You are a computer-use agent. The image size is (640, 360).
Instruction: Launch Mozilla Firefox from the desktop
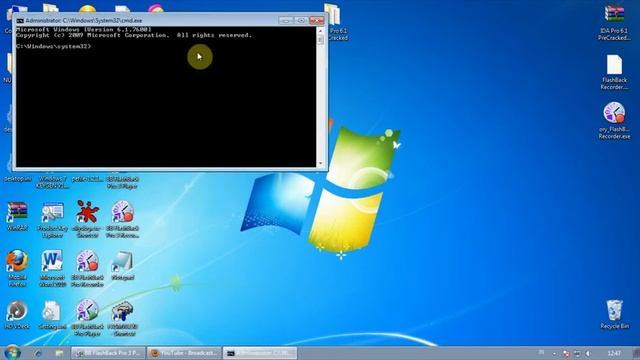[x=17, y=268]
